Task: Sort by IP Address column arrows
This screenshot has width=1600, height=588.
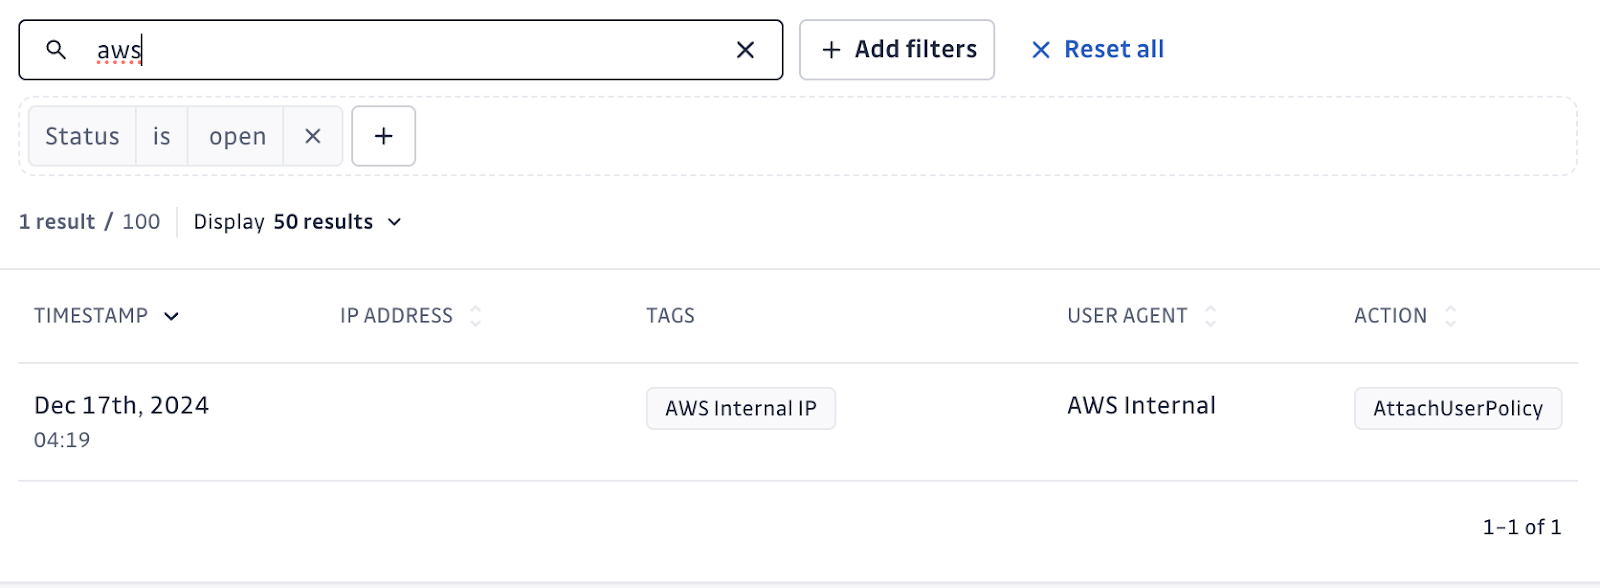Action: click(476, 316)
